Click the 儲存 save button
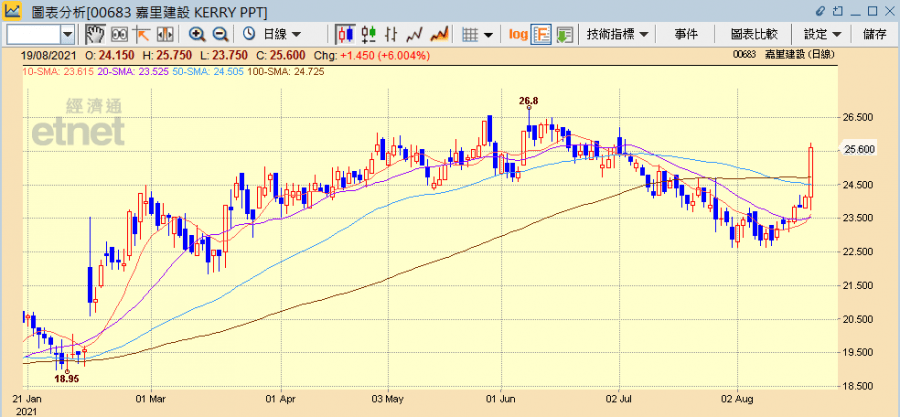Viewport: 900px width, 417px height. point(874,34)
